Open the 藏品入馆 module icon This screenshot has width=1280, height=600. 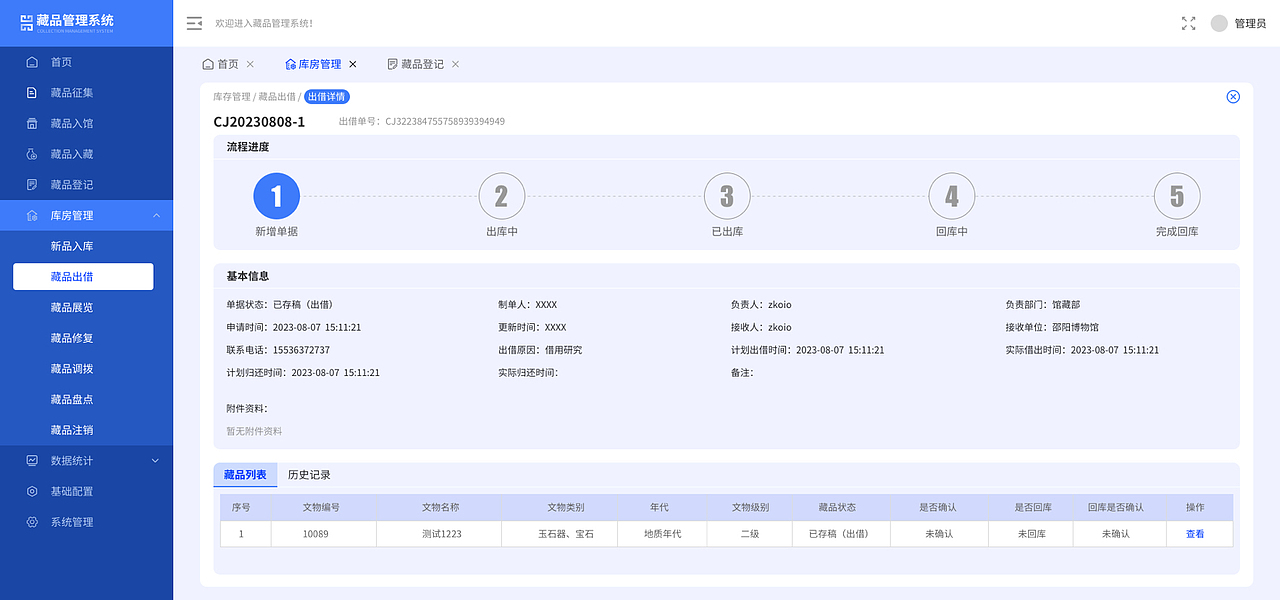pyautogui.click(x=30, y=122)
